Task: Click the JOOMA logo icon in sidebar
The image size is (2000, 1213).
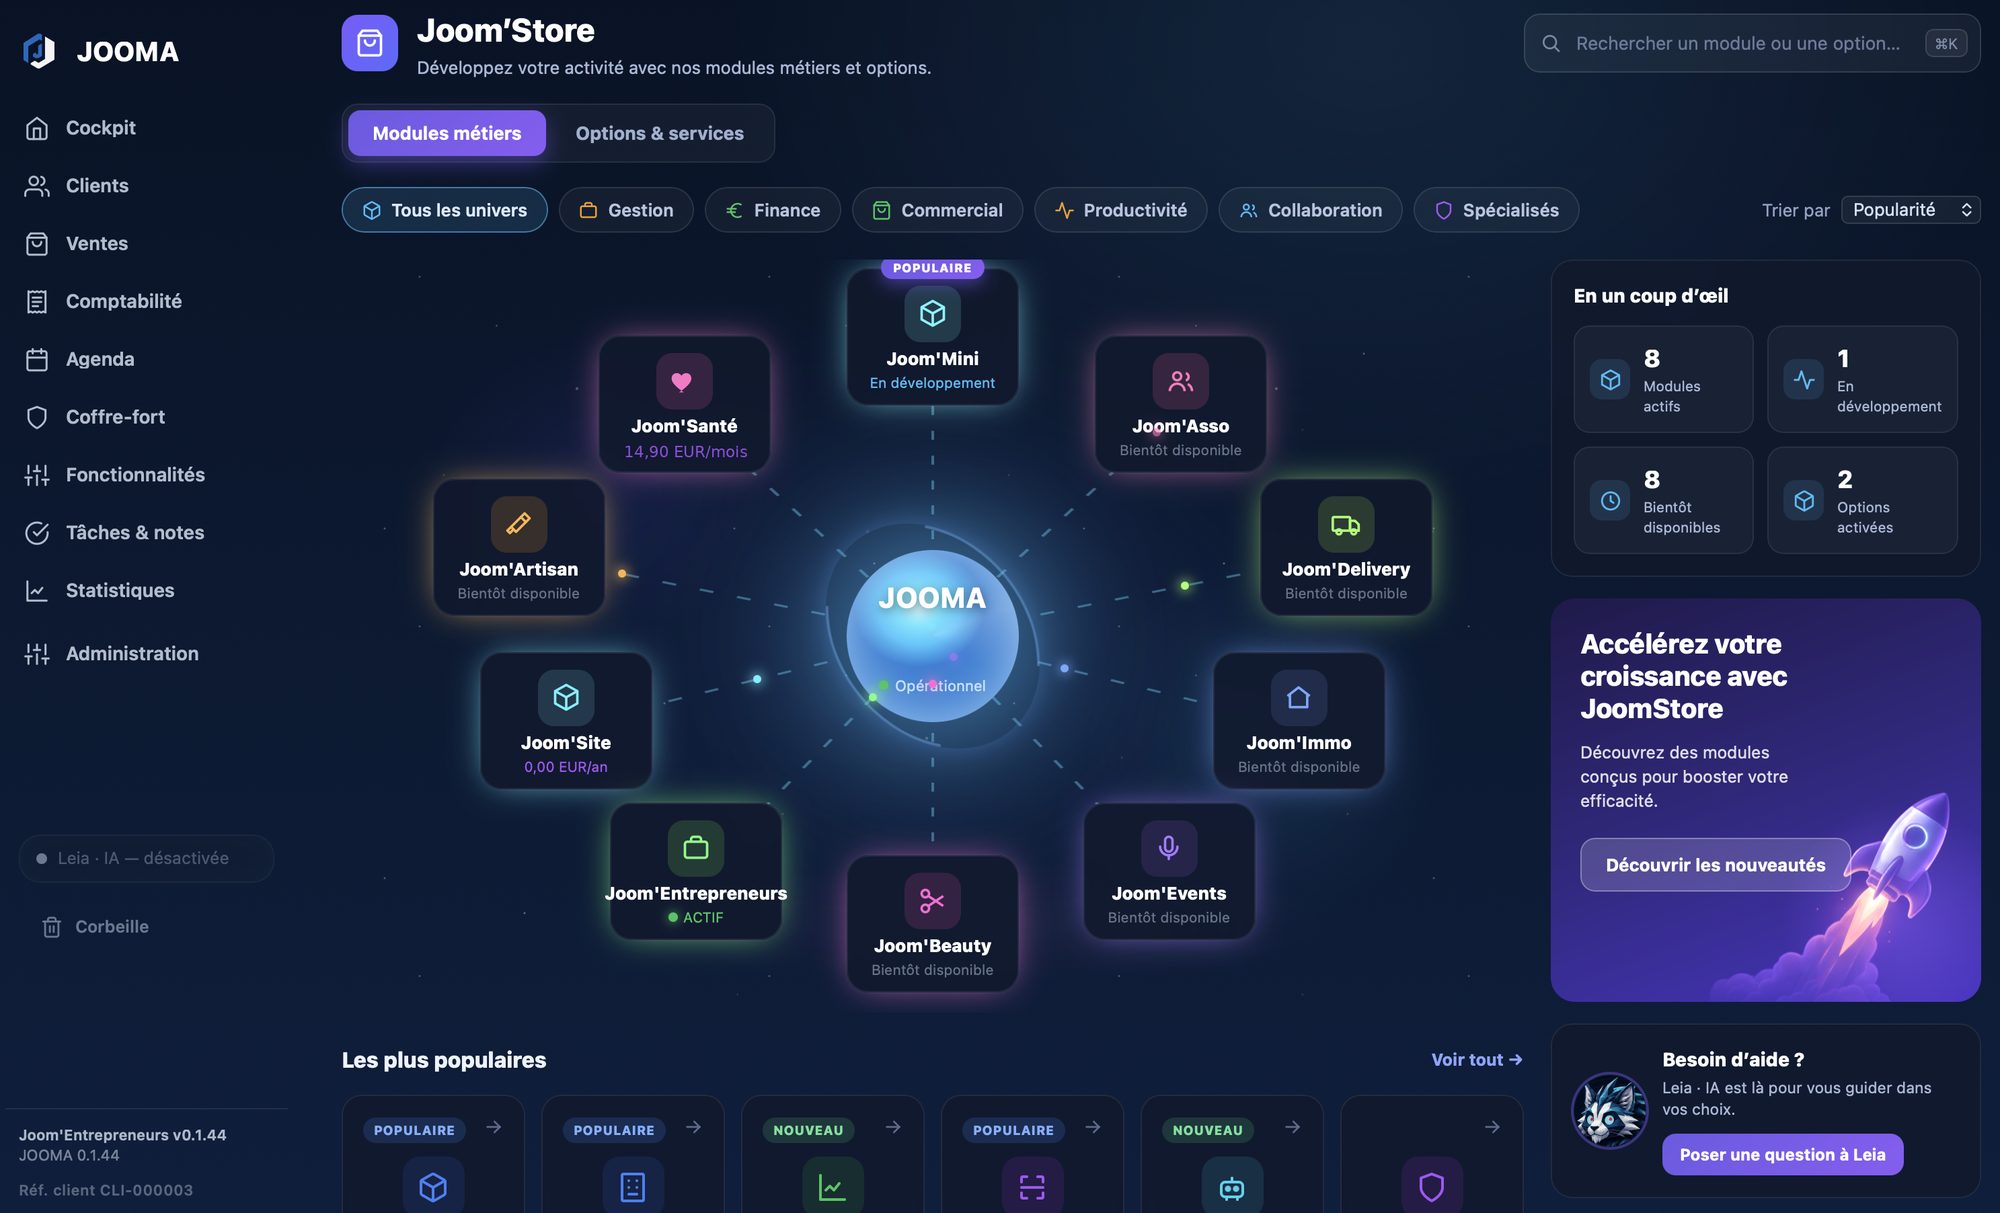Action: tap(39, 51)
